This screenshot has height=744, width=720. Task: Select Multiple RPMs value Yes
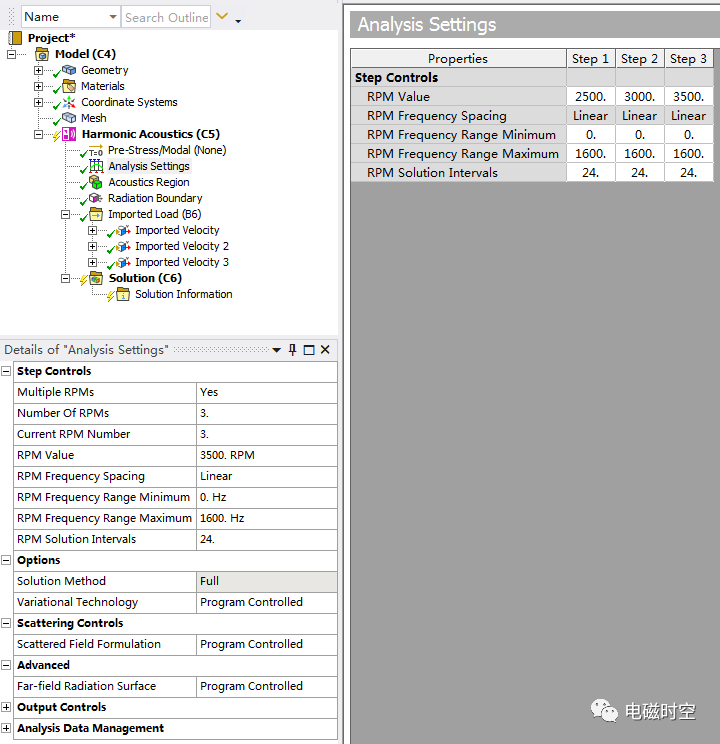(x=267, y=392)
